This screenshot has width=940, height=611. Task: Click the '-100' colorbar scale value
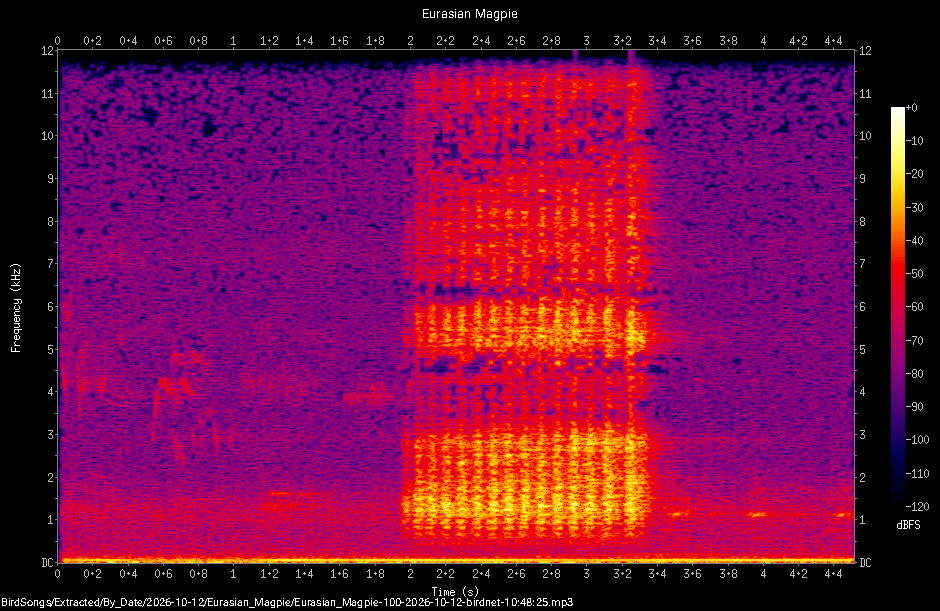pyautogui.click(x=917, y=440)
